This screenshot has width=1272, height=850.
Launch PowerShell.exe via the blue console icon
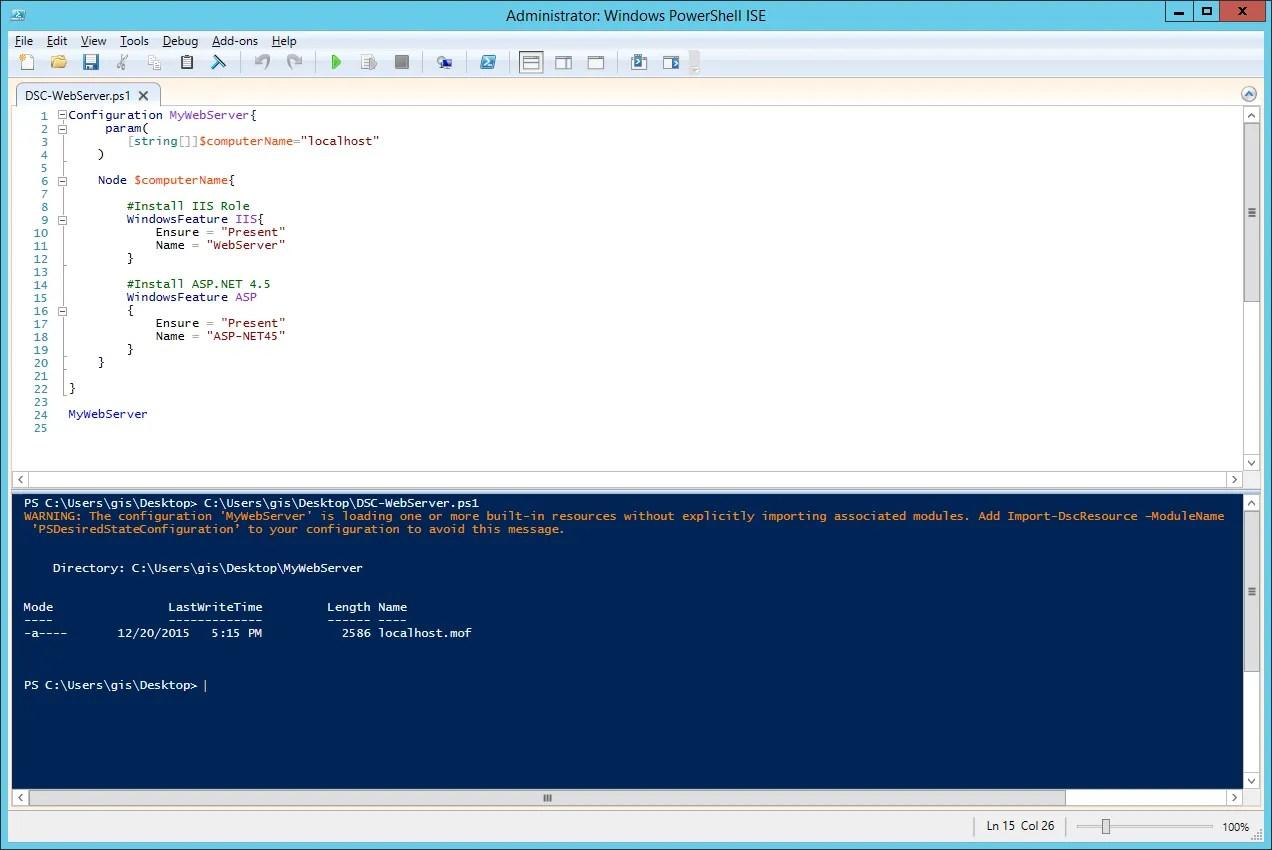488,62
